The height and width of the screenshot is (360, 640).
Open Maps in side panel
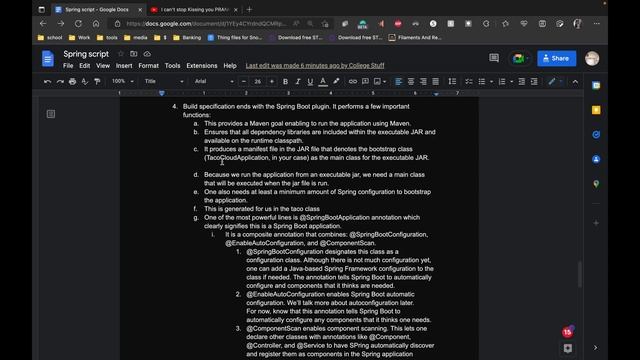point(596,184)
